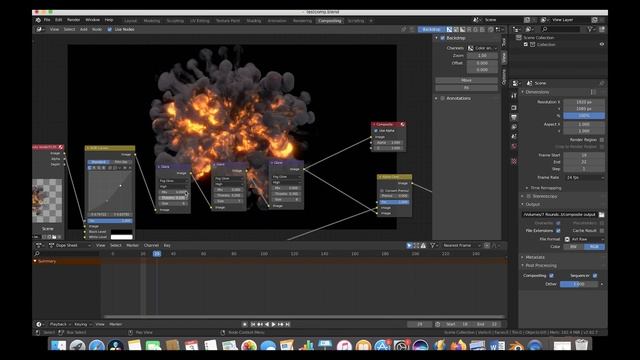This screenshot has width=640, height=360.
Task: Open the File menu
Action: click(47, 20)
